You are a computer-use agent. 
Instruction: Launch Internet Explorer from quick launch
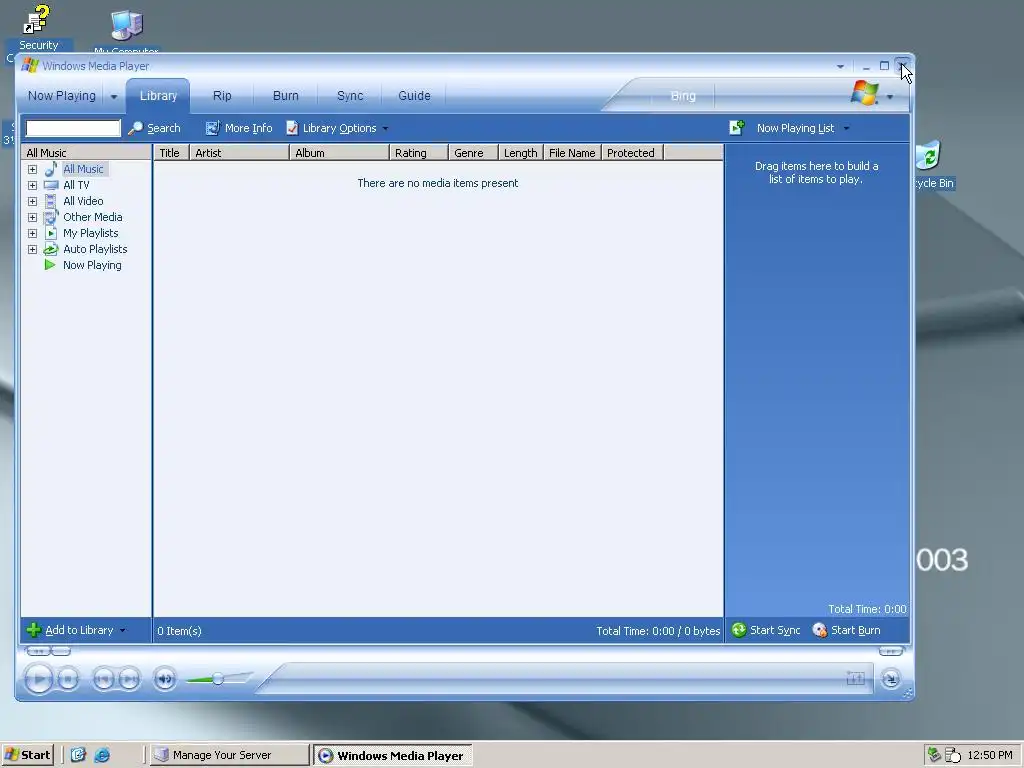pyautogui.click(x=102, y=755)
